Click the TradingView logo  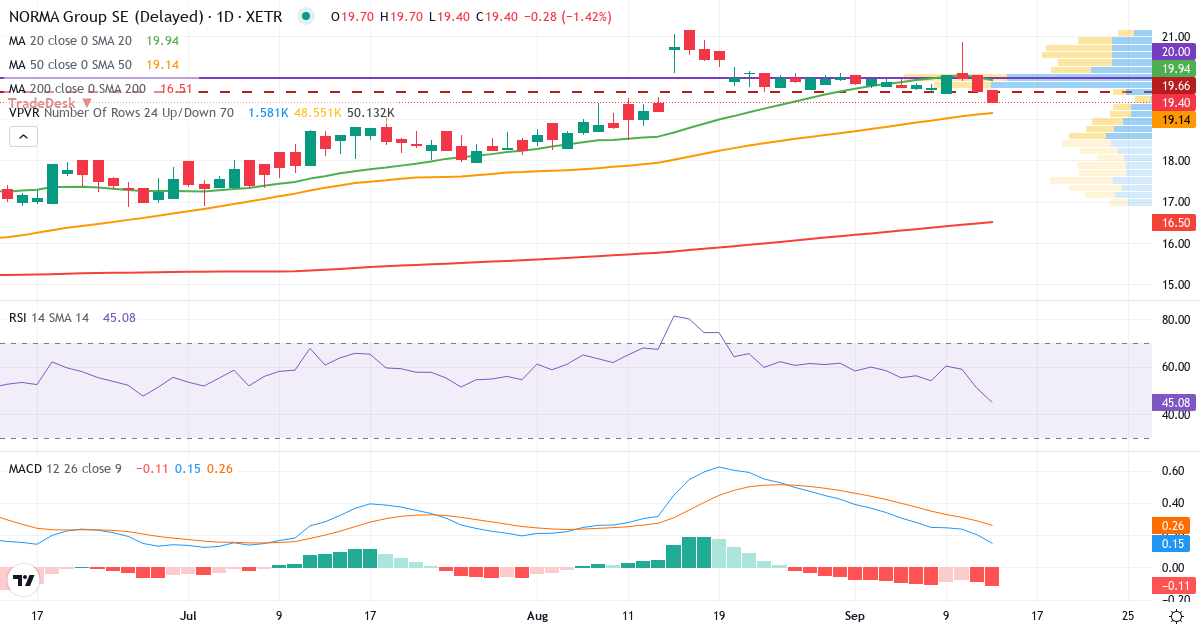pos(24,580)
